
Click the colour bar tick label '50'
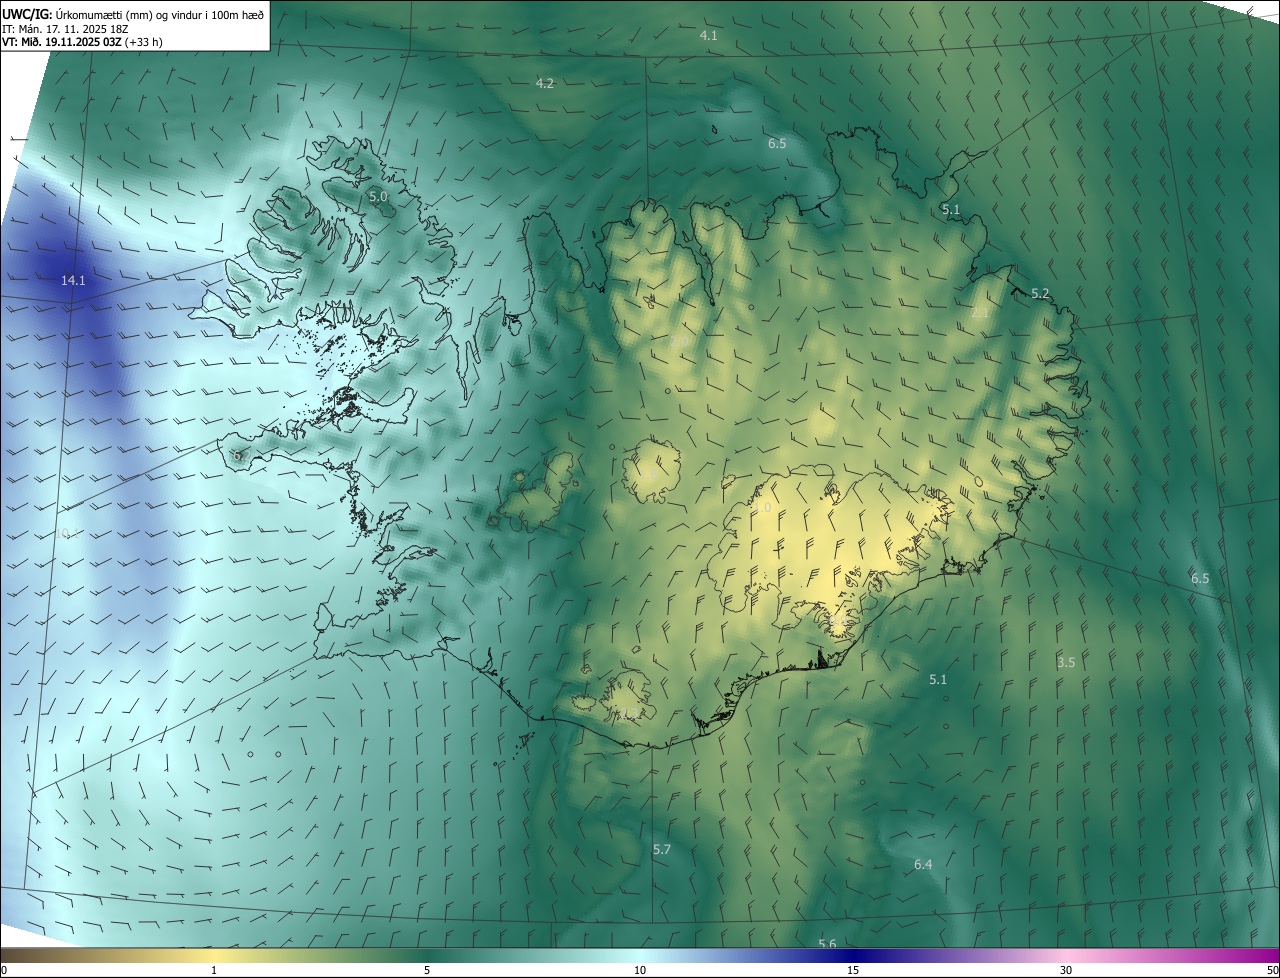pyautogui.click(x=1272, y=970)
